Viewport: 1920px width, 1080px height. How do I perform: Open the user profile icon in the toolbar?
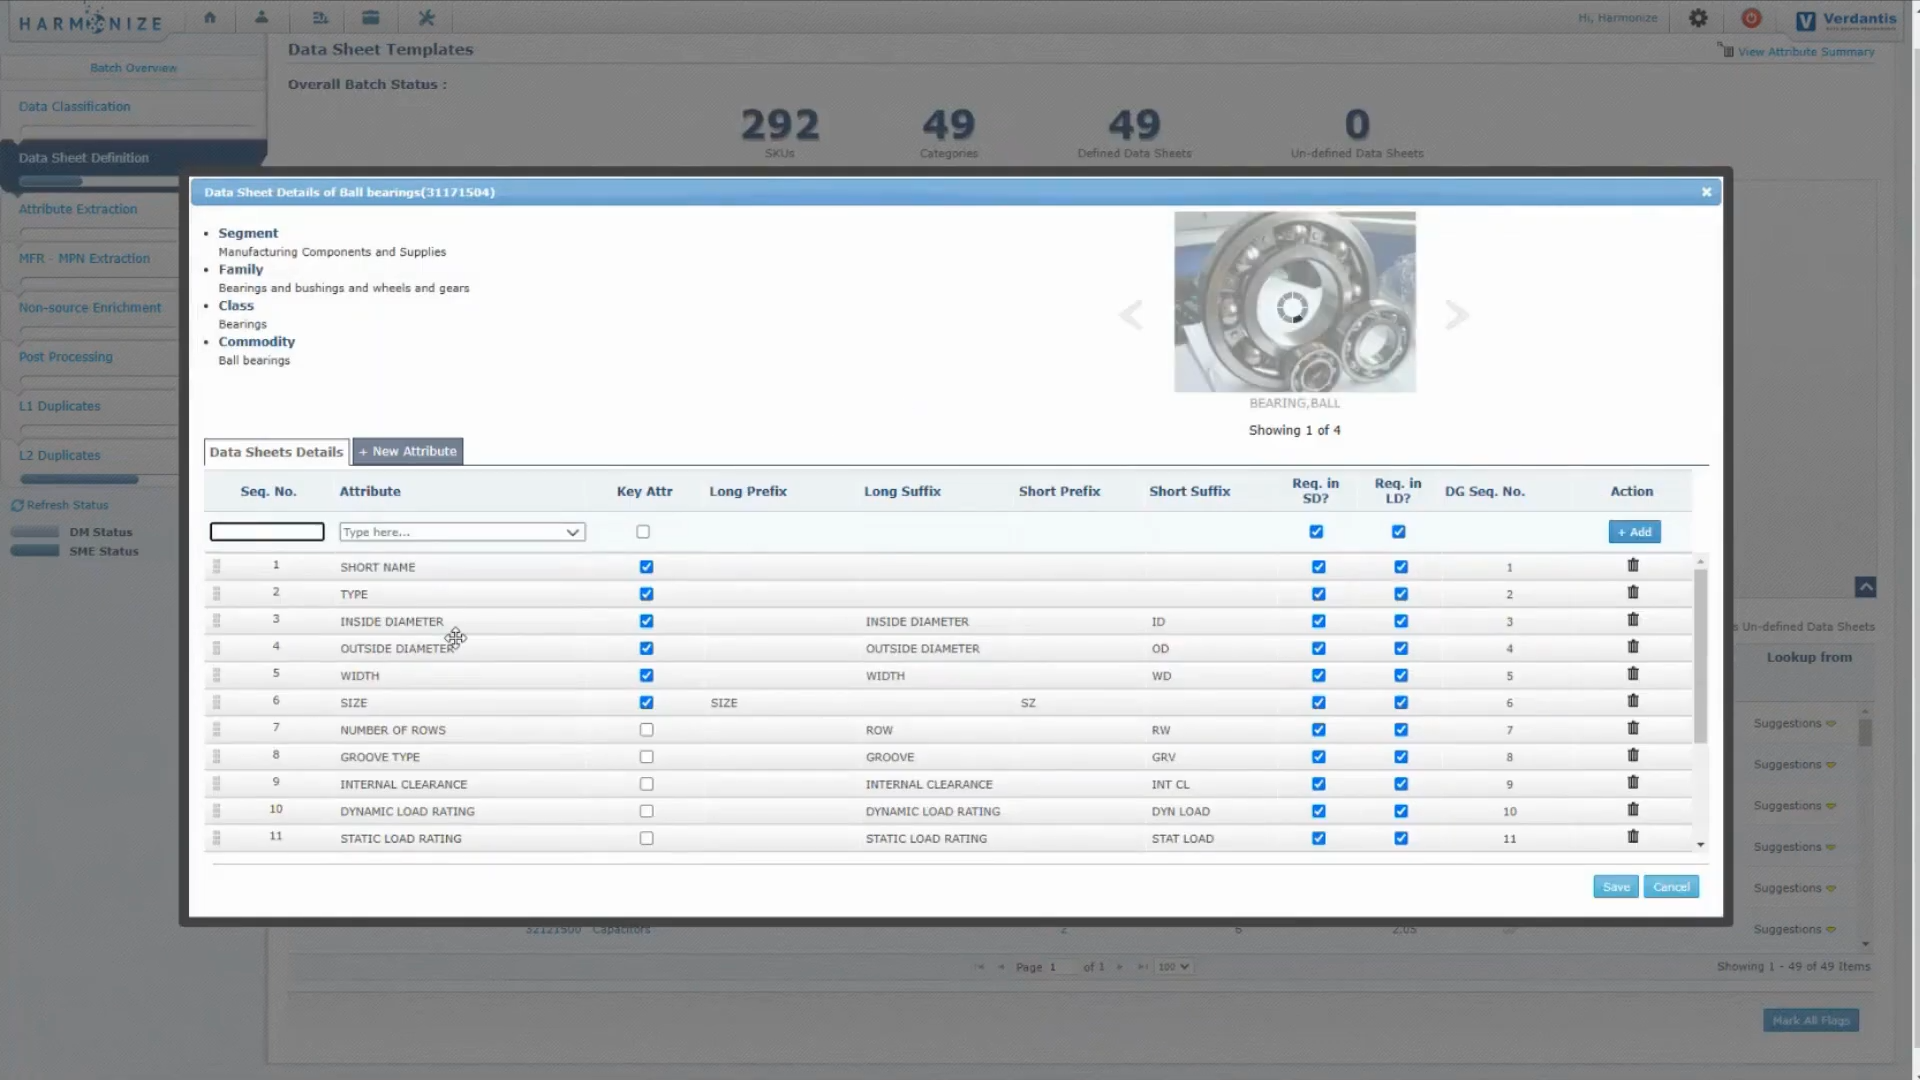coord(261,17)
